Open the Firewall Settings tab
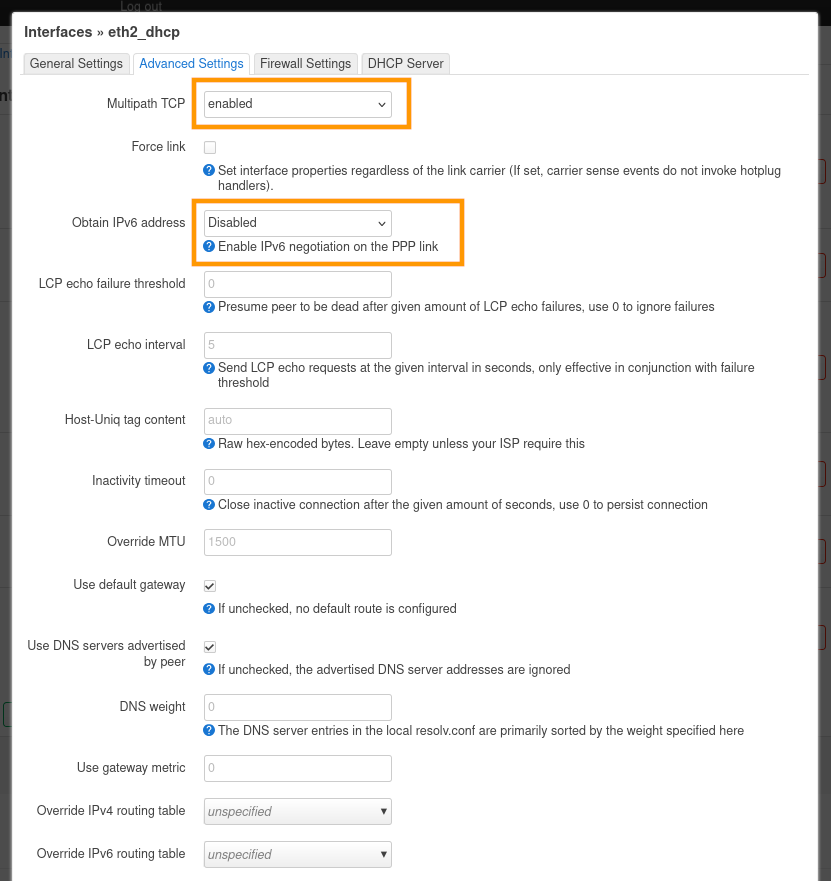The image size is (831, 881). coord(305,64)
